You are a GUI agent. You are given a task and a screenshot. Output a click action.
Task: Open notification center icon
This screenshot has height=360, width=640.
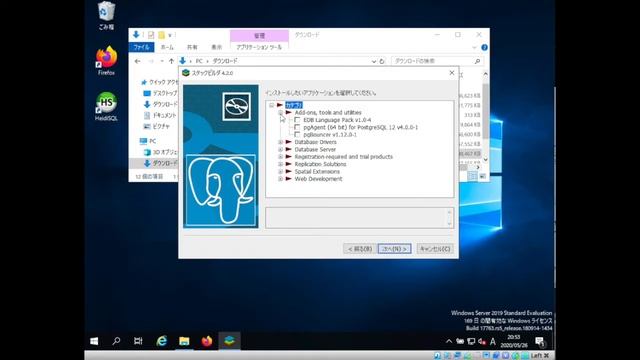tap(540, 341)
